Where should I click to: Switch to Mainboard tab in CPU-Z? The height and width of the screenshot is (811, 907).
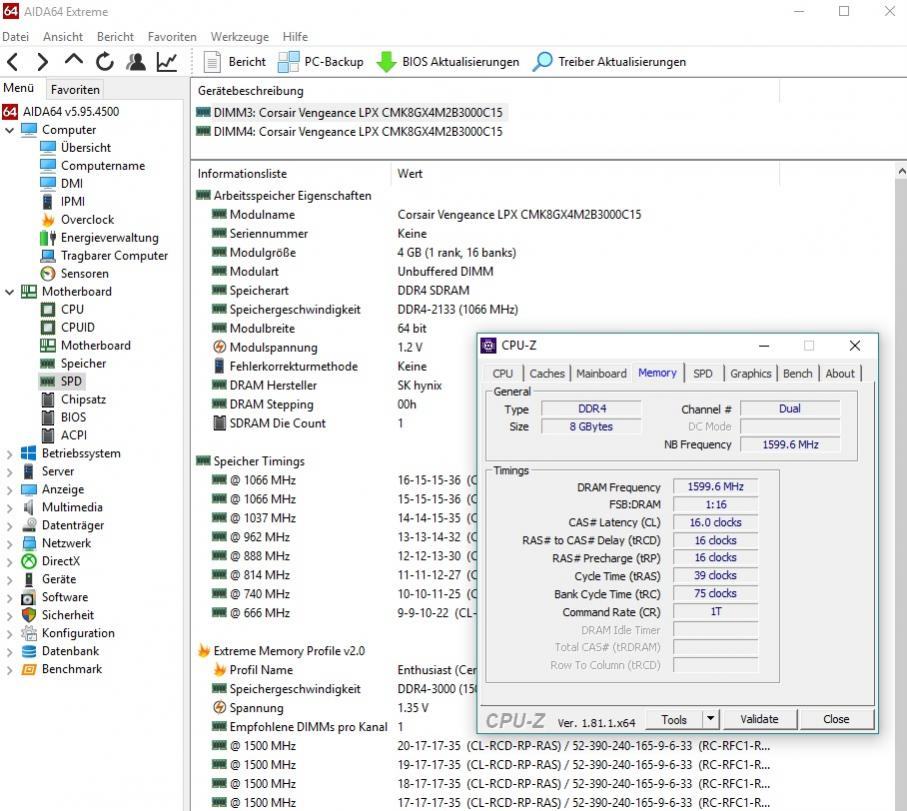coord(601,374)
